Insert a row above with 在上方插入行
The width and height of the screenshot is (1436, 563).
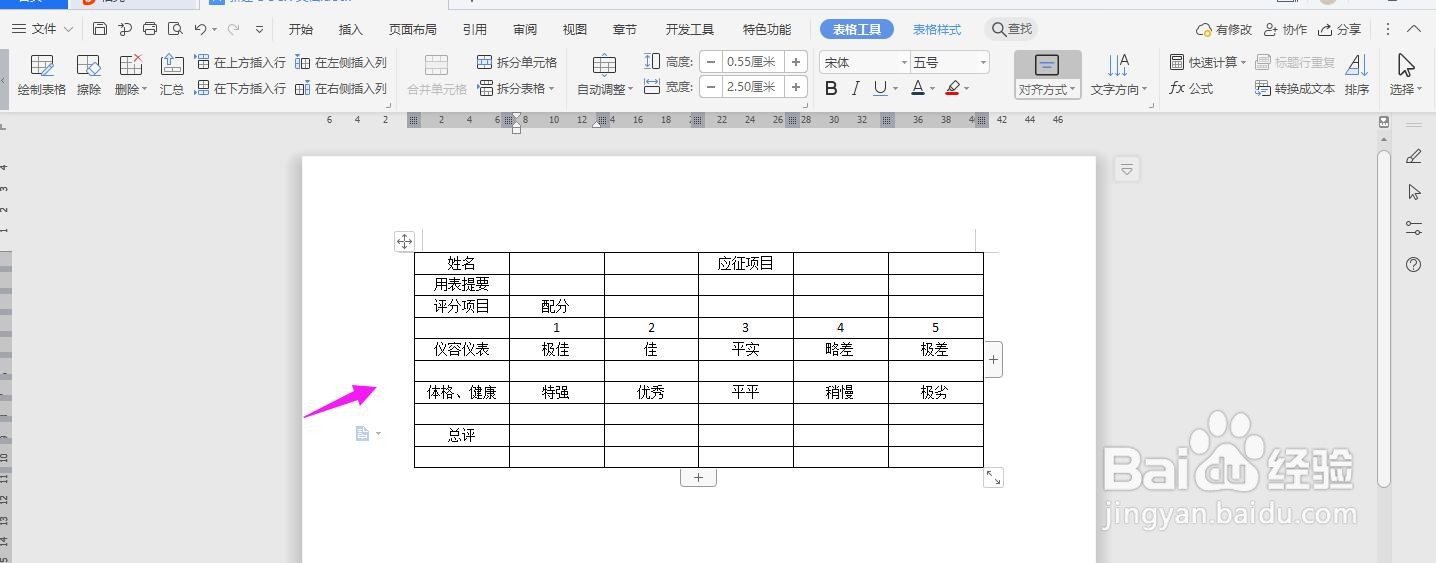point(240,62)
